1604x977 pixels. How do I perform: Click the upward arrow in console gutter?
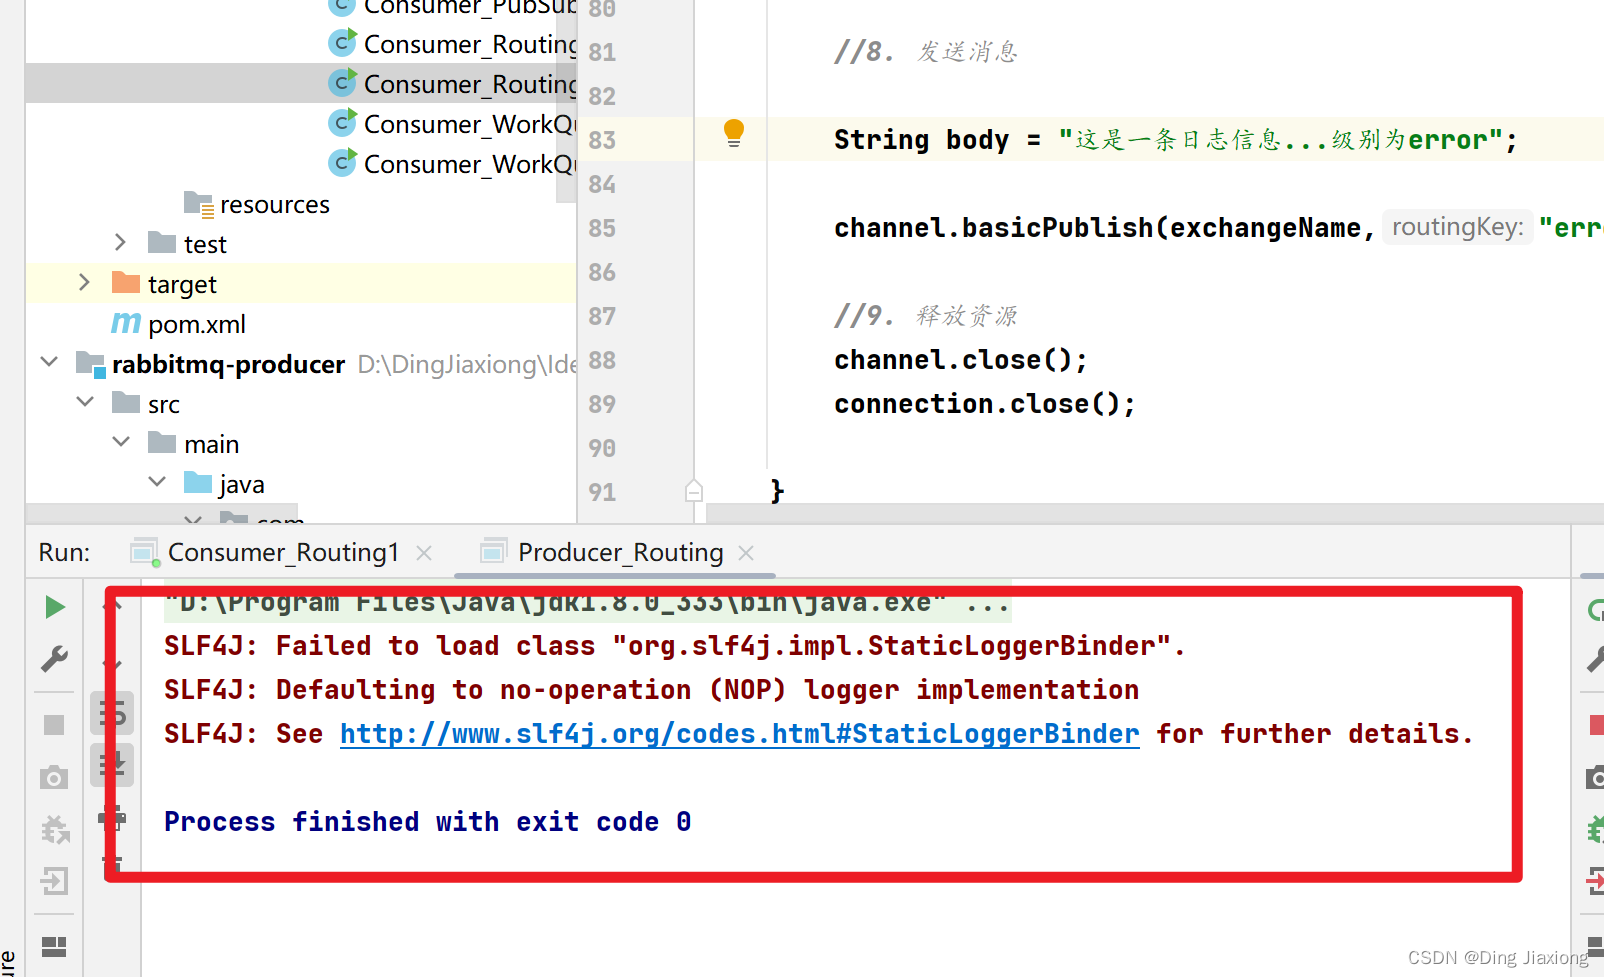tap(113, 606)
